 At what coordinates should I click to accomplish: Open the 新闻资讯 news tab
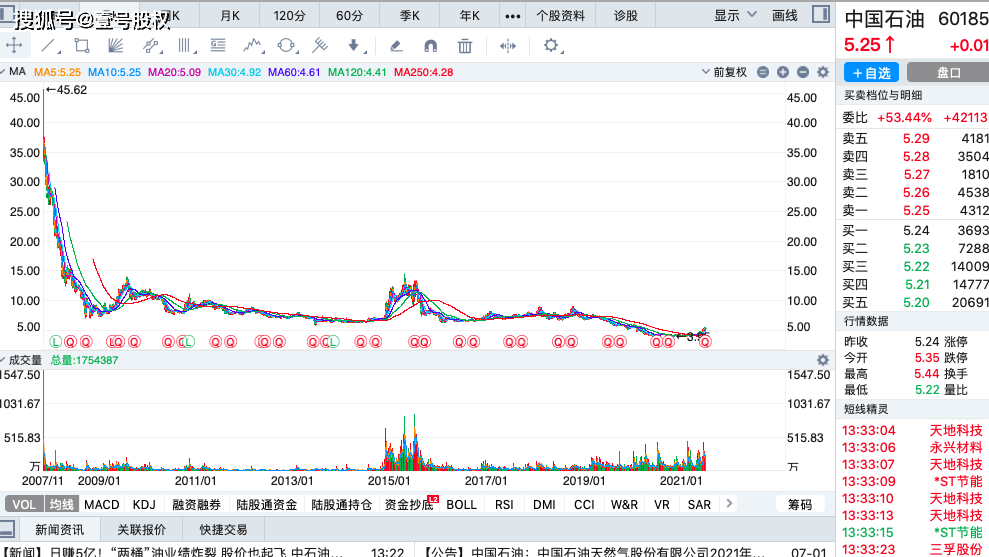point(62,529)
